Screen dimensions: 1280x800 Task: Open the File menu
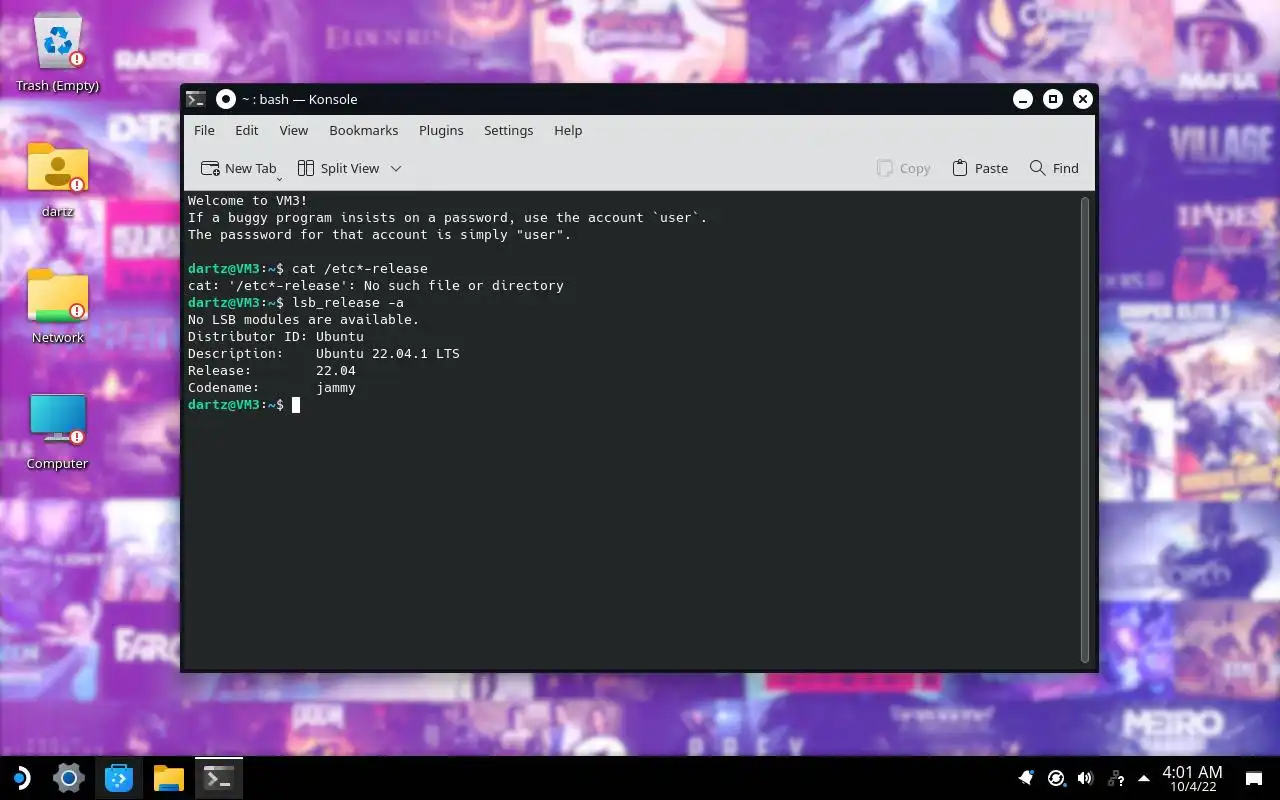[204, 130]
